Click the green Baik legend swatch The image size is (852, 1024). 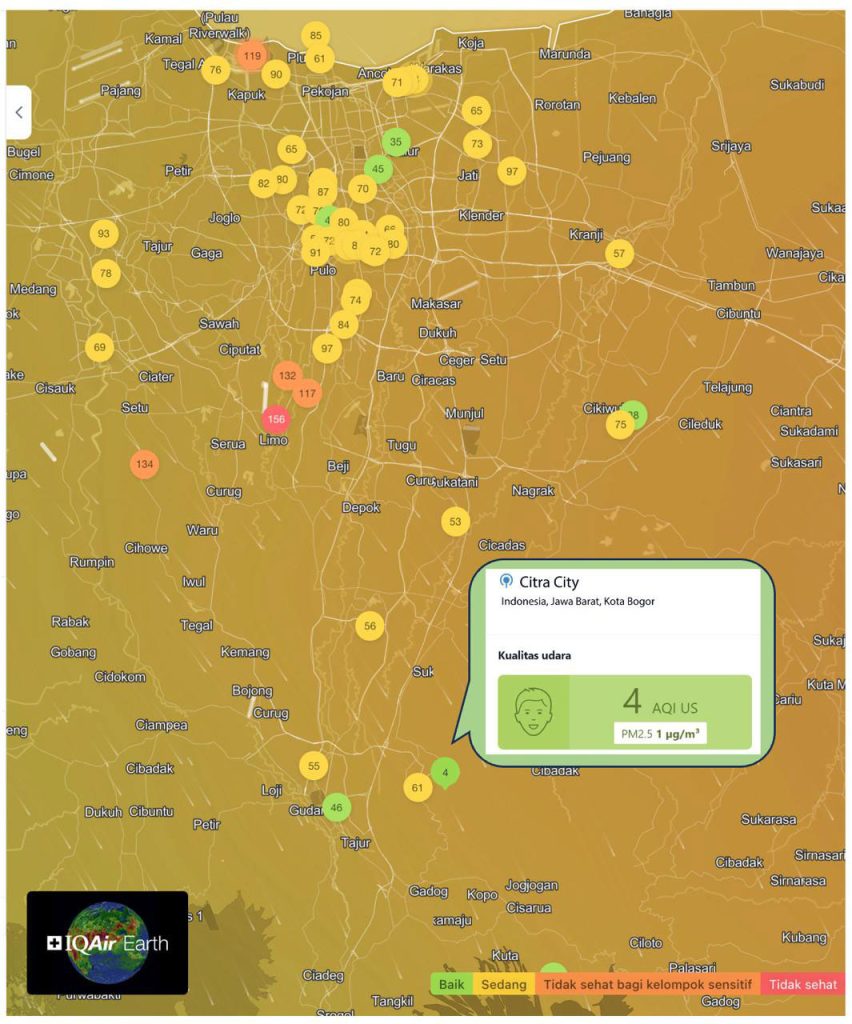(452, 984)
